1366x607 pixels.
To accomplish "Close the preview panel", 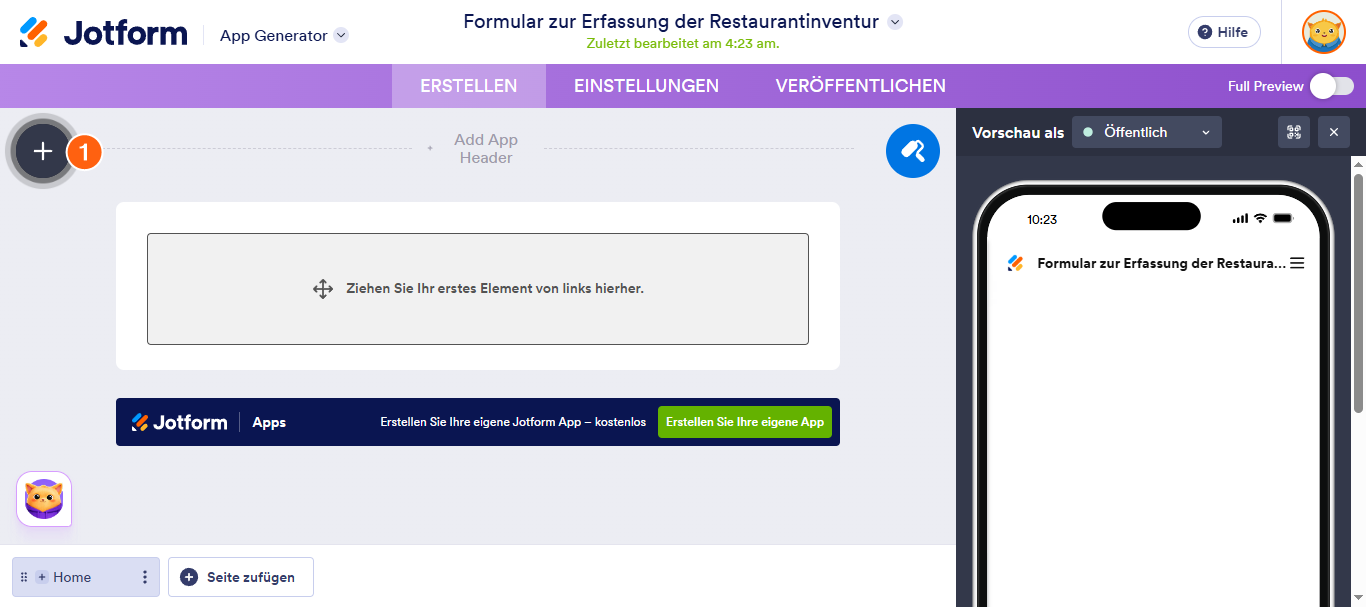I will tap(1334, 132).
